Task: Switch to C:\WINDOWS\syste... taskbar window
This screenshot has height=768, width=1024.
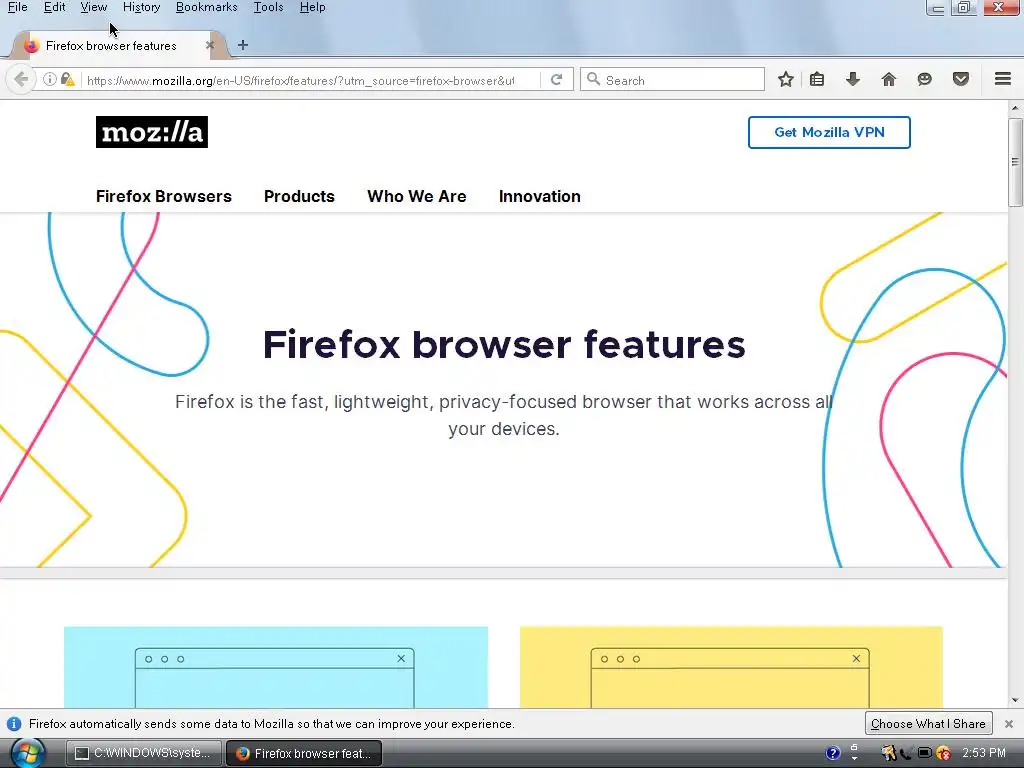Action: [144, 753]
